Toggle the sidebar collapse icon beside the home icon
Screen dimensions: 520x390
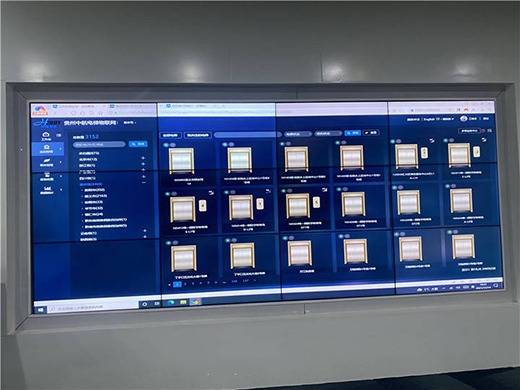point(59,135)
